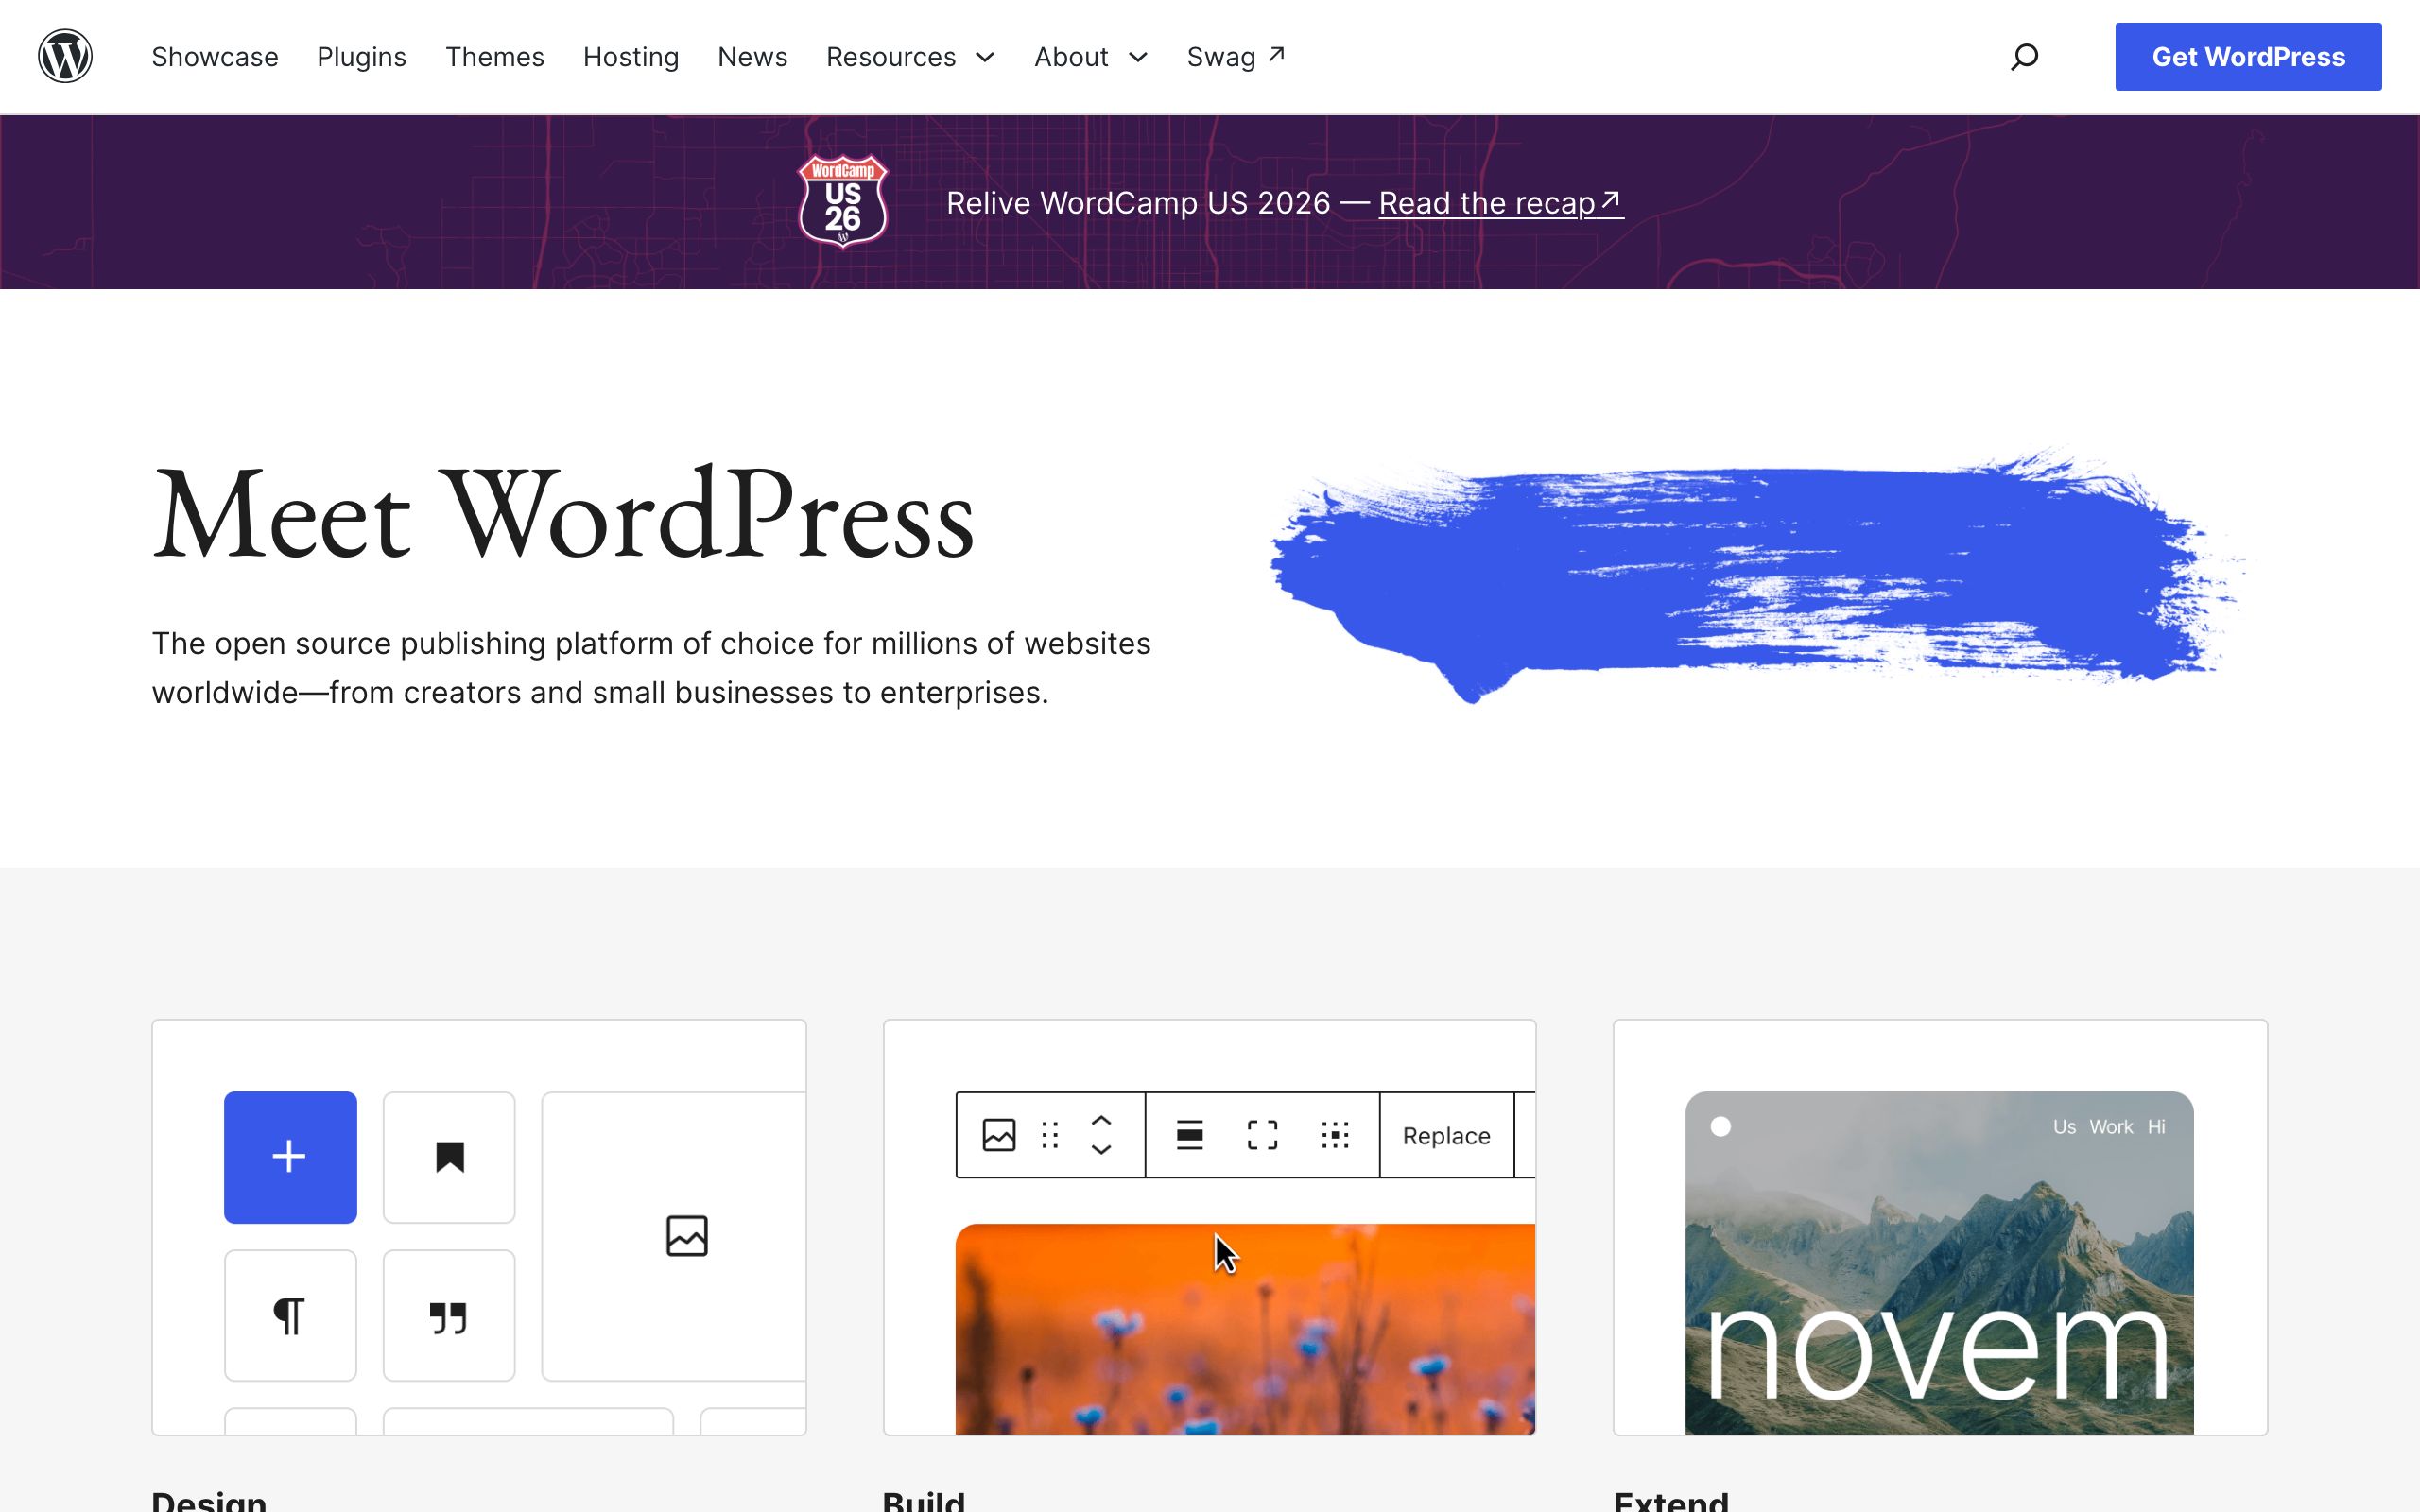The width and height of the screenshot is (2420, 1512).
Task: Click 'Work' in the novem preview
Action: [2111, 1127]
